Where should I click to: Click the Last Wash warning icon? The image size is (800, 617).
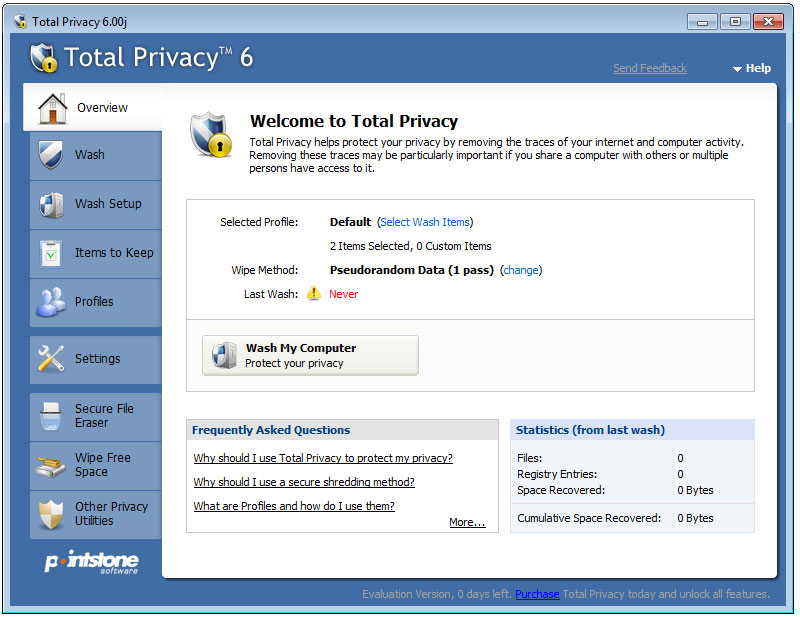click(314, 294)
